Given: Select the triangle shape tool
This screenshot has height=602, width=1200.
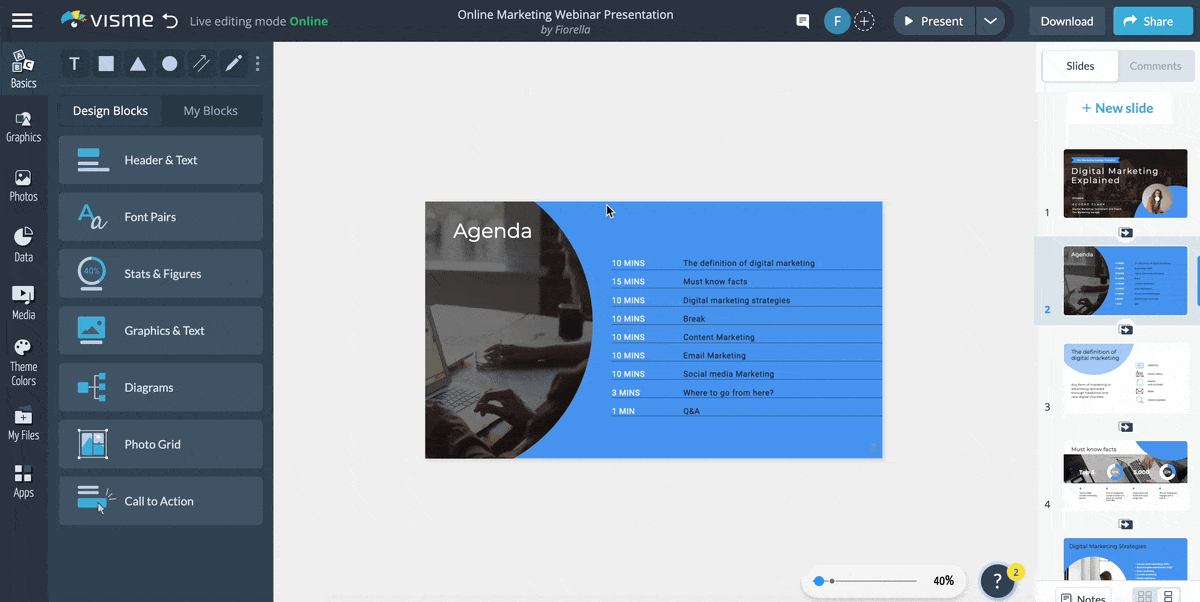Looking at the screenshot, I should point(138,64).
